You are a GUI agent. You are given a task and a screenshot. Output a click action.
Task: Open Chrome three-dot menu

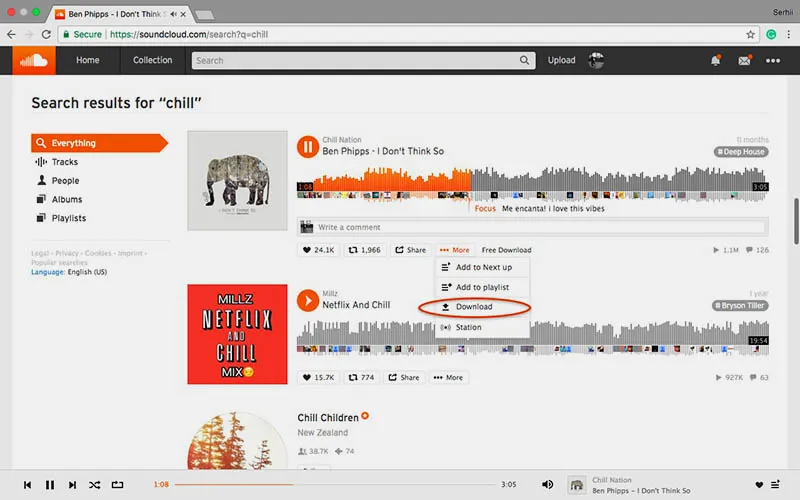tap(789, 34)
